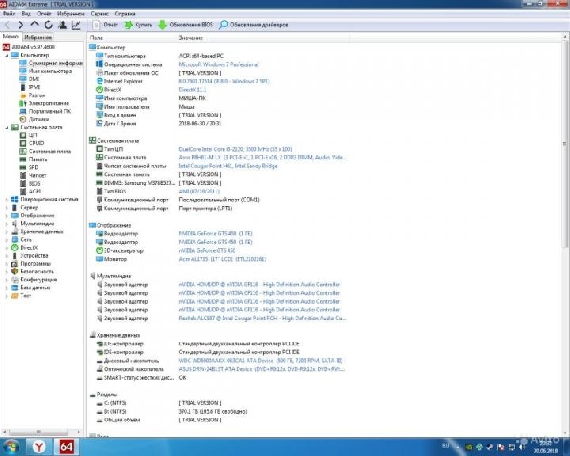The height and width of the screenshot is (456, 570).
Task: Open the Сервис menu
Action: [100, 13]
